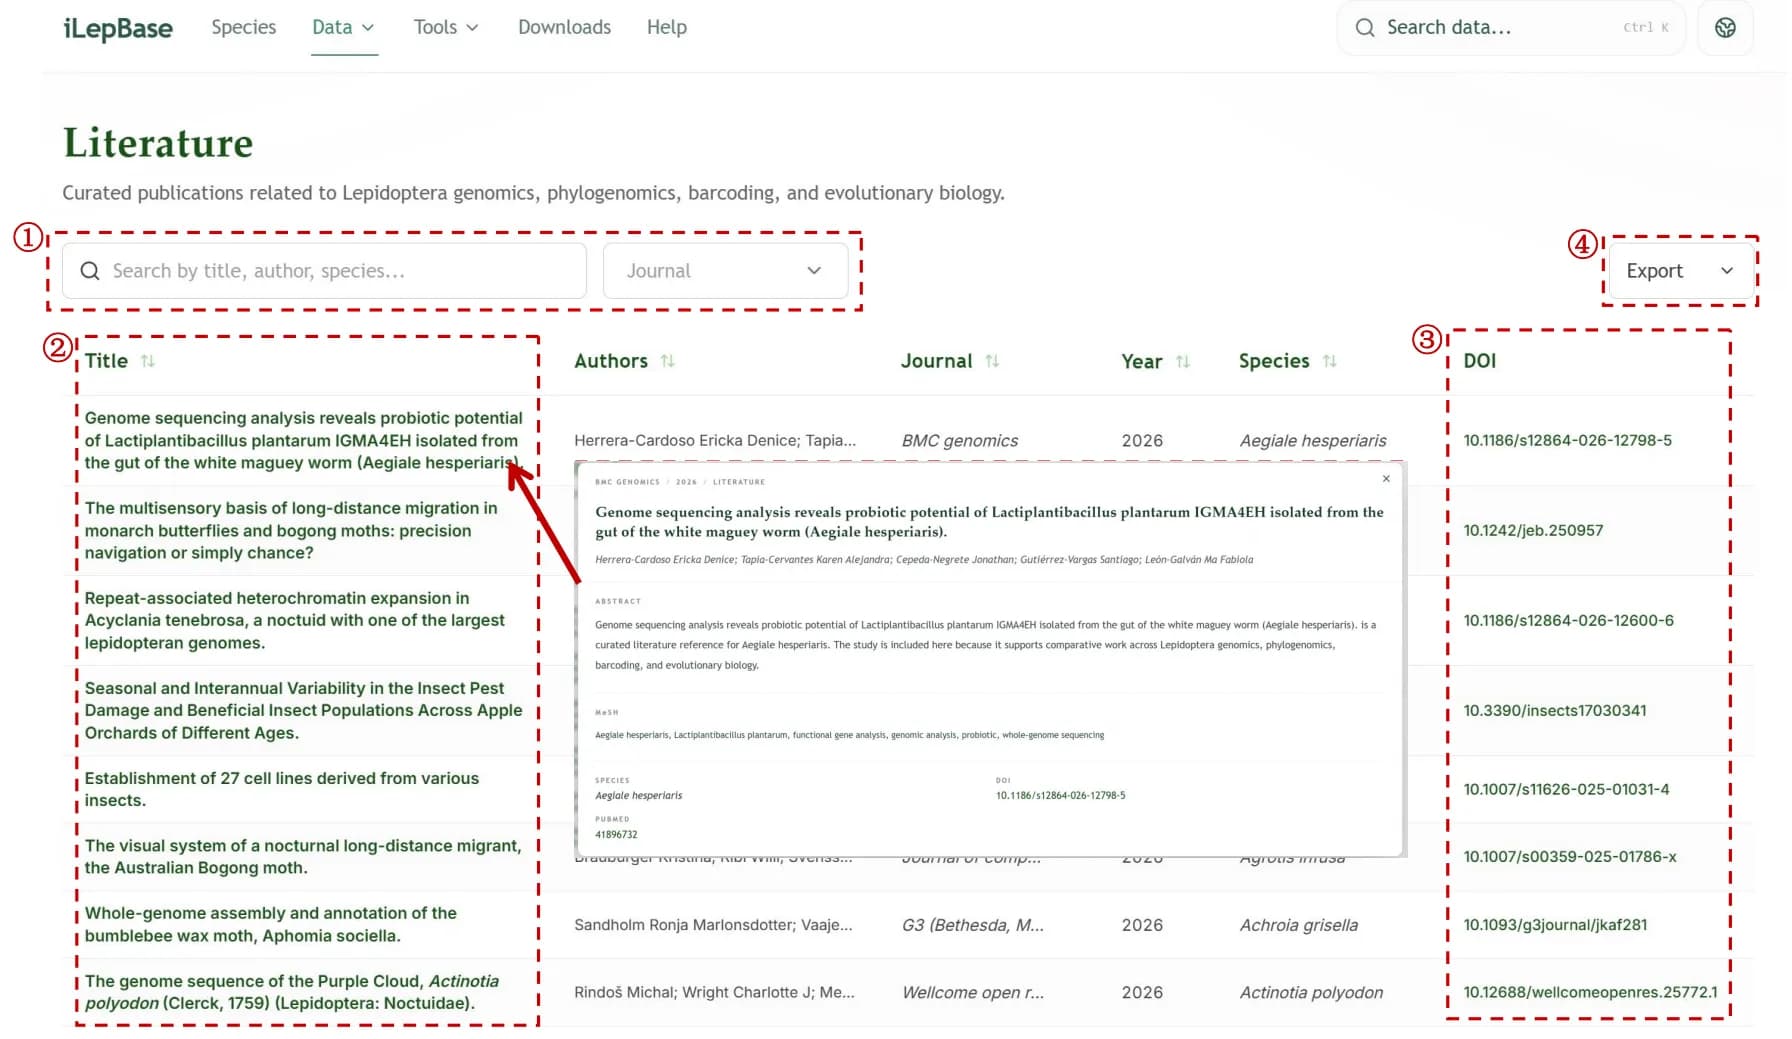
Task: Click magnifier icon in literature search field
Action: coord(90,271)
